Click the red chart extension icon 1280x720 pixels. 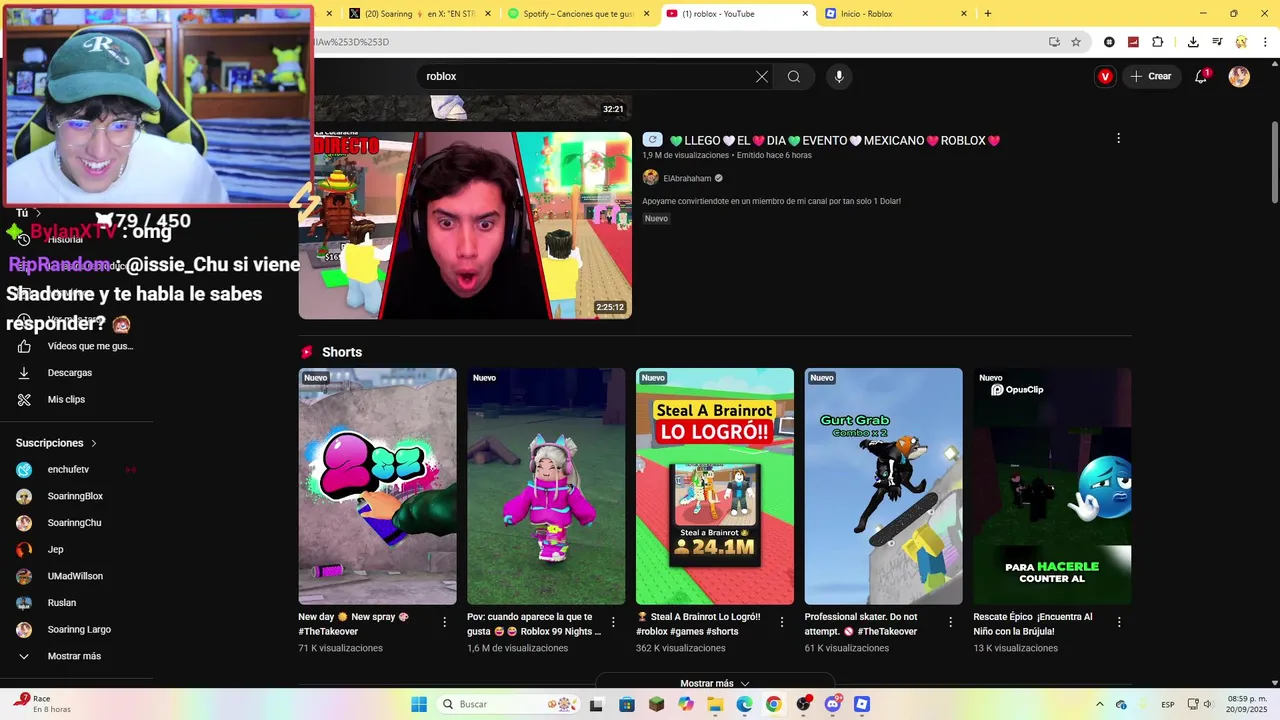pyautogui.click(x=1133, y=42)
